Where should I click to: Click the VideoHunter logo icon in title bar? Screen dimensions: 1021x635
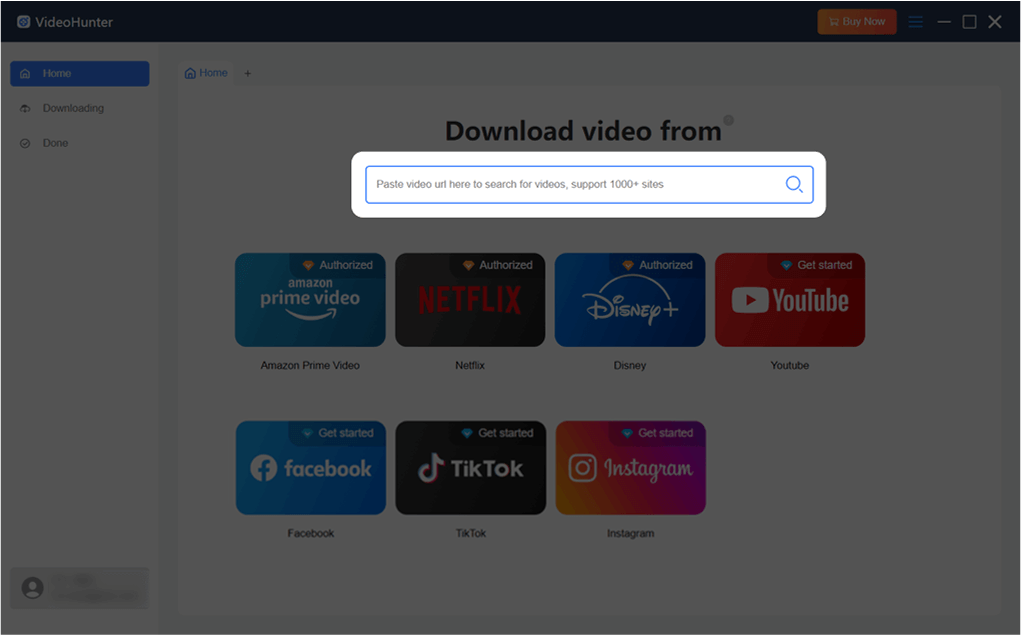(23, 22)
